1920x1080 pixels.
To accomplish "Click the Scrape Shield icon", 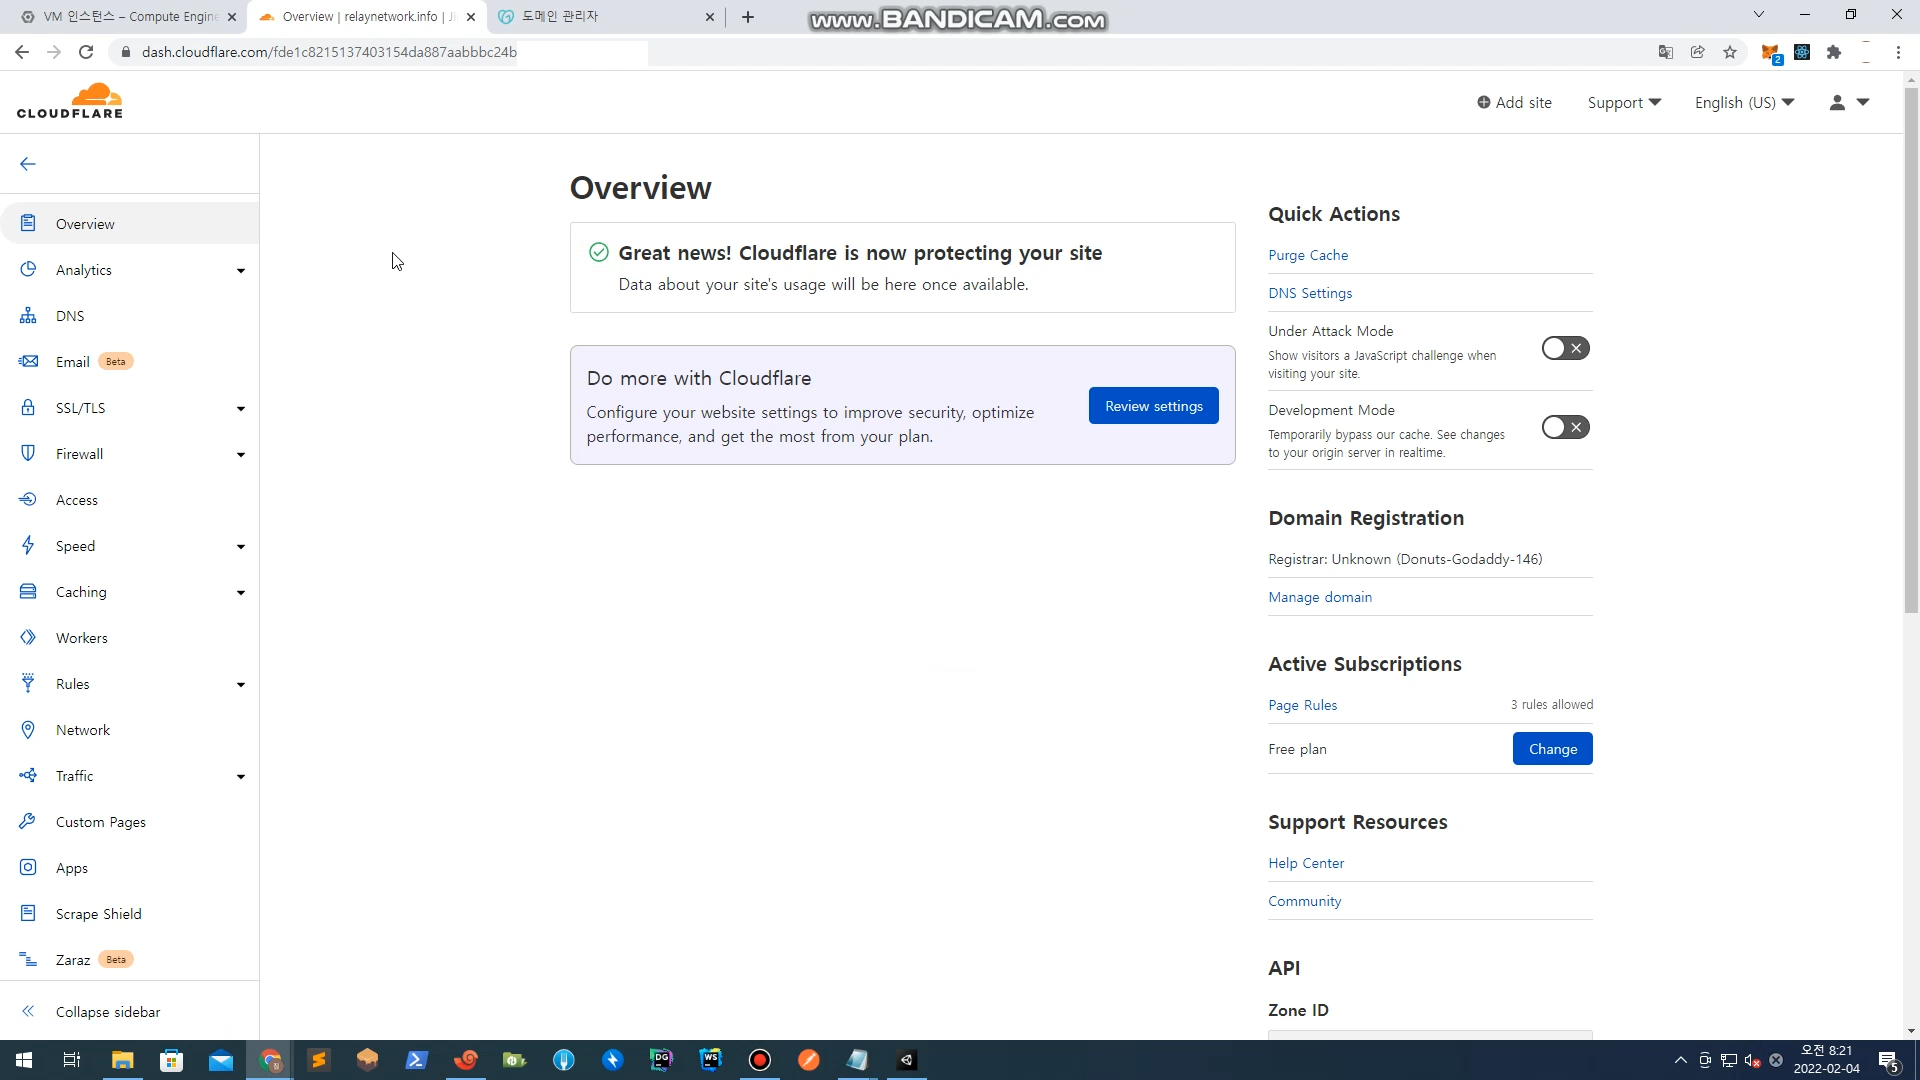I will click(28, 914).
